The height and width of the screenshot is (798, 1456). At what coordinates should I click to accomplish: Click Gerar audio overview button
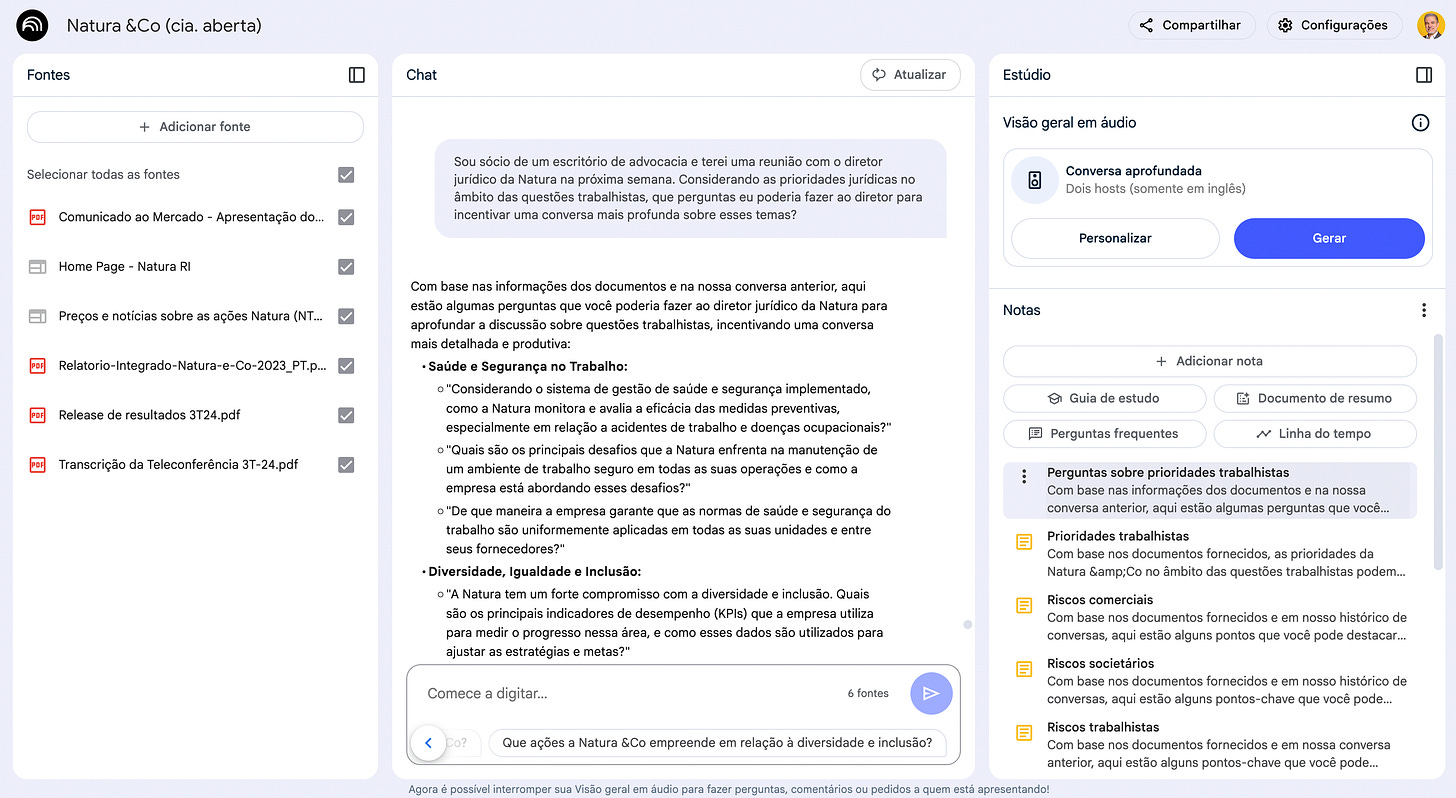pos(1329,238)
